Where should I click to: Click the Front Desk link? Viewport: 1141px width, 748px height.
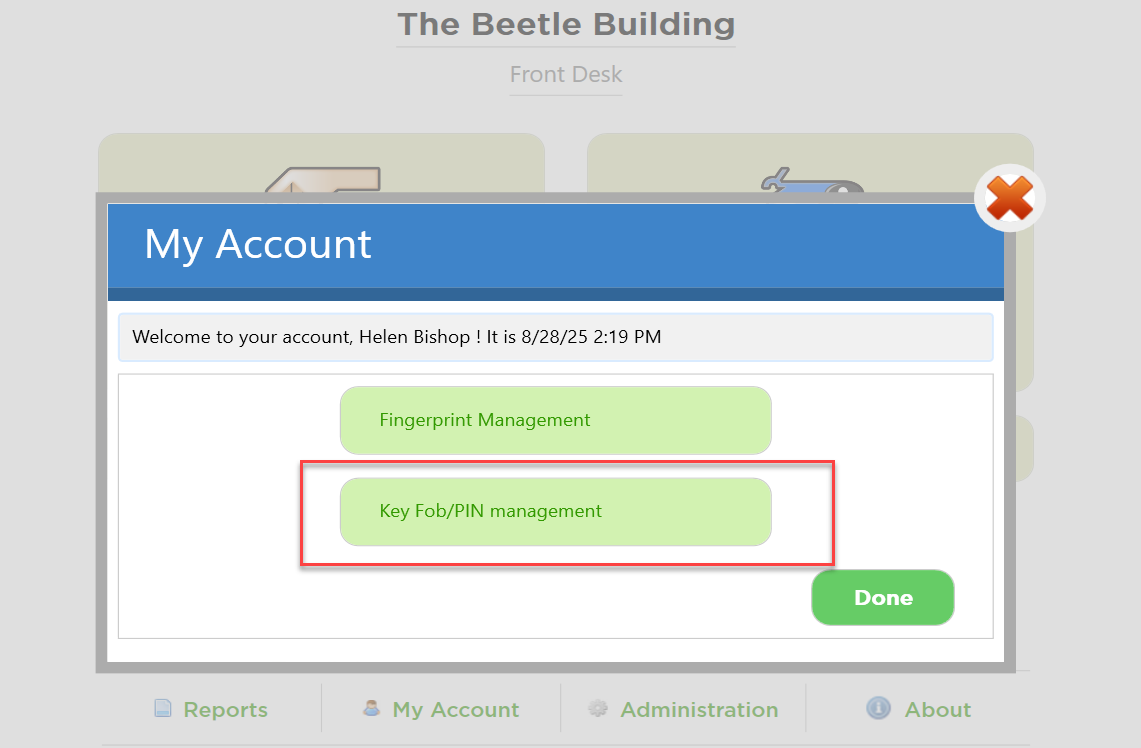click(x=566, y=74)
